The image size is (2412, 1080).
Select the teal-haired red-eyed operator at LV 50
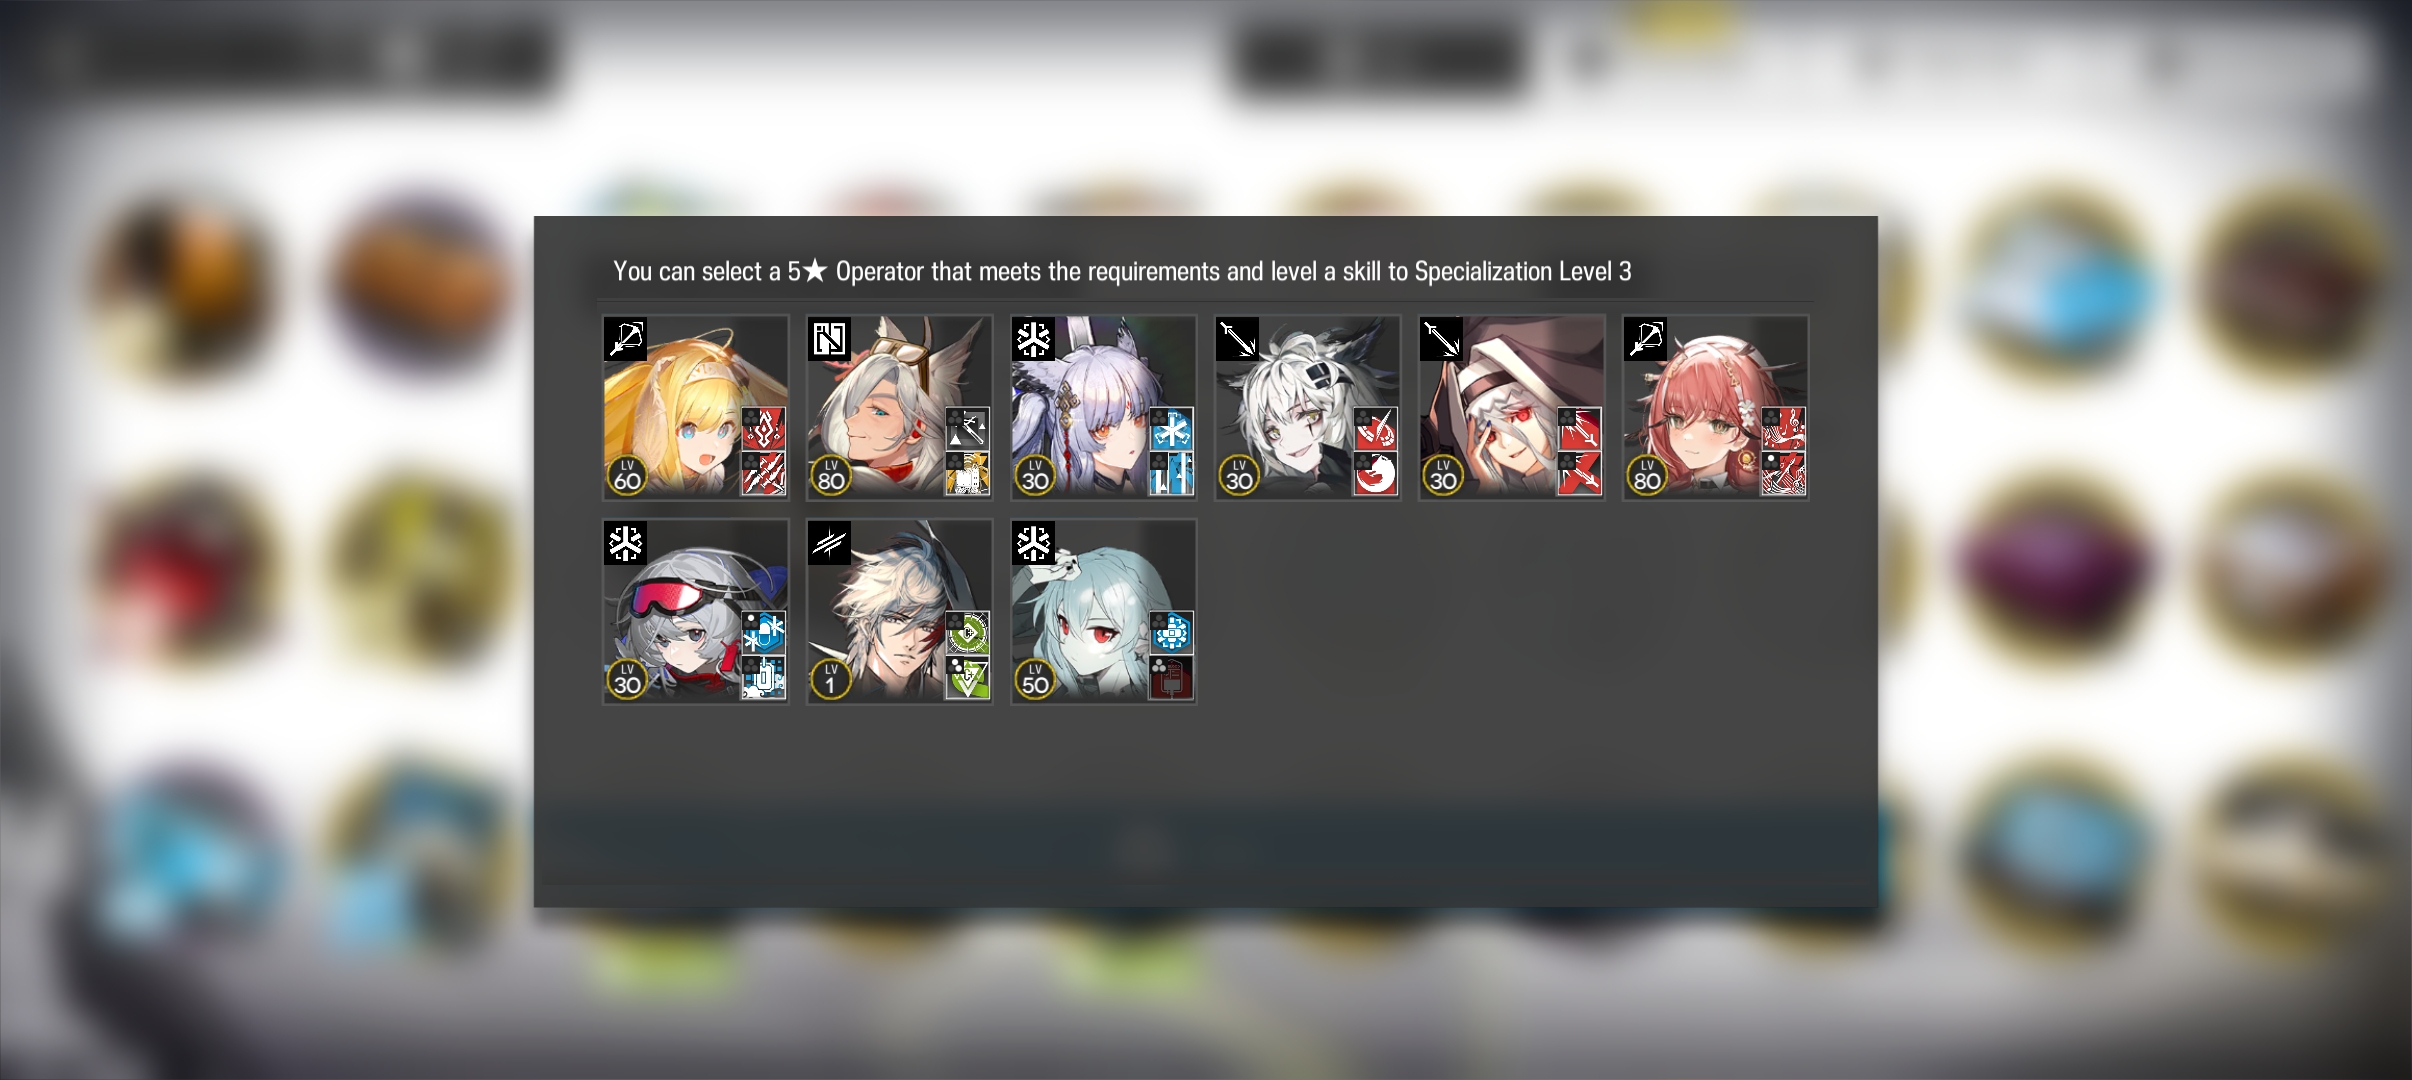pyautogui.click(x=1103, y=611)
